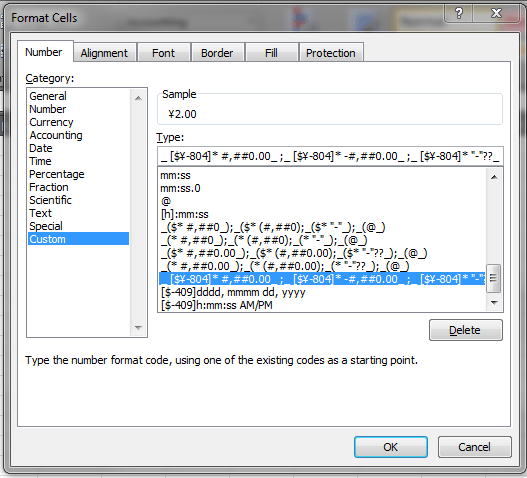Pick the _($* #,##0.00_) format code
The width and height of the screenshot is (527, 478).
[x=322, y=253]
